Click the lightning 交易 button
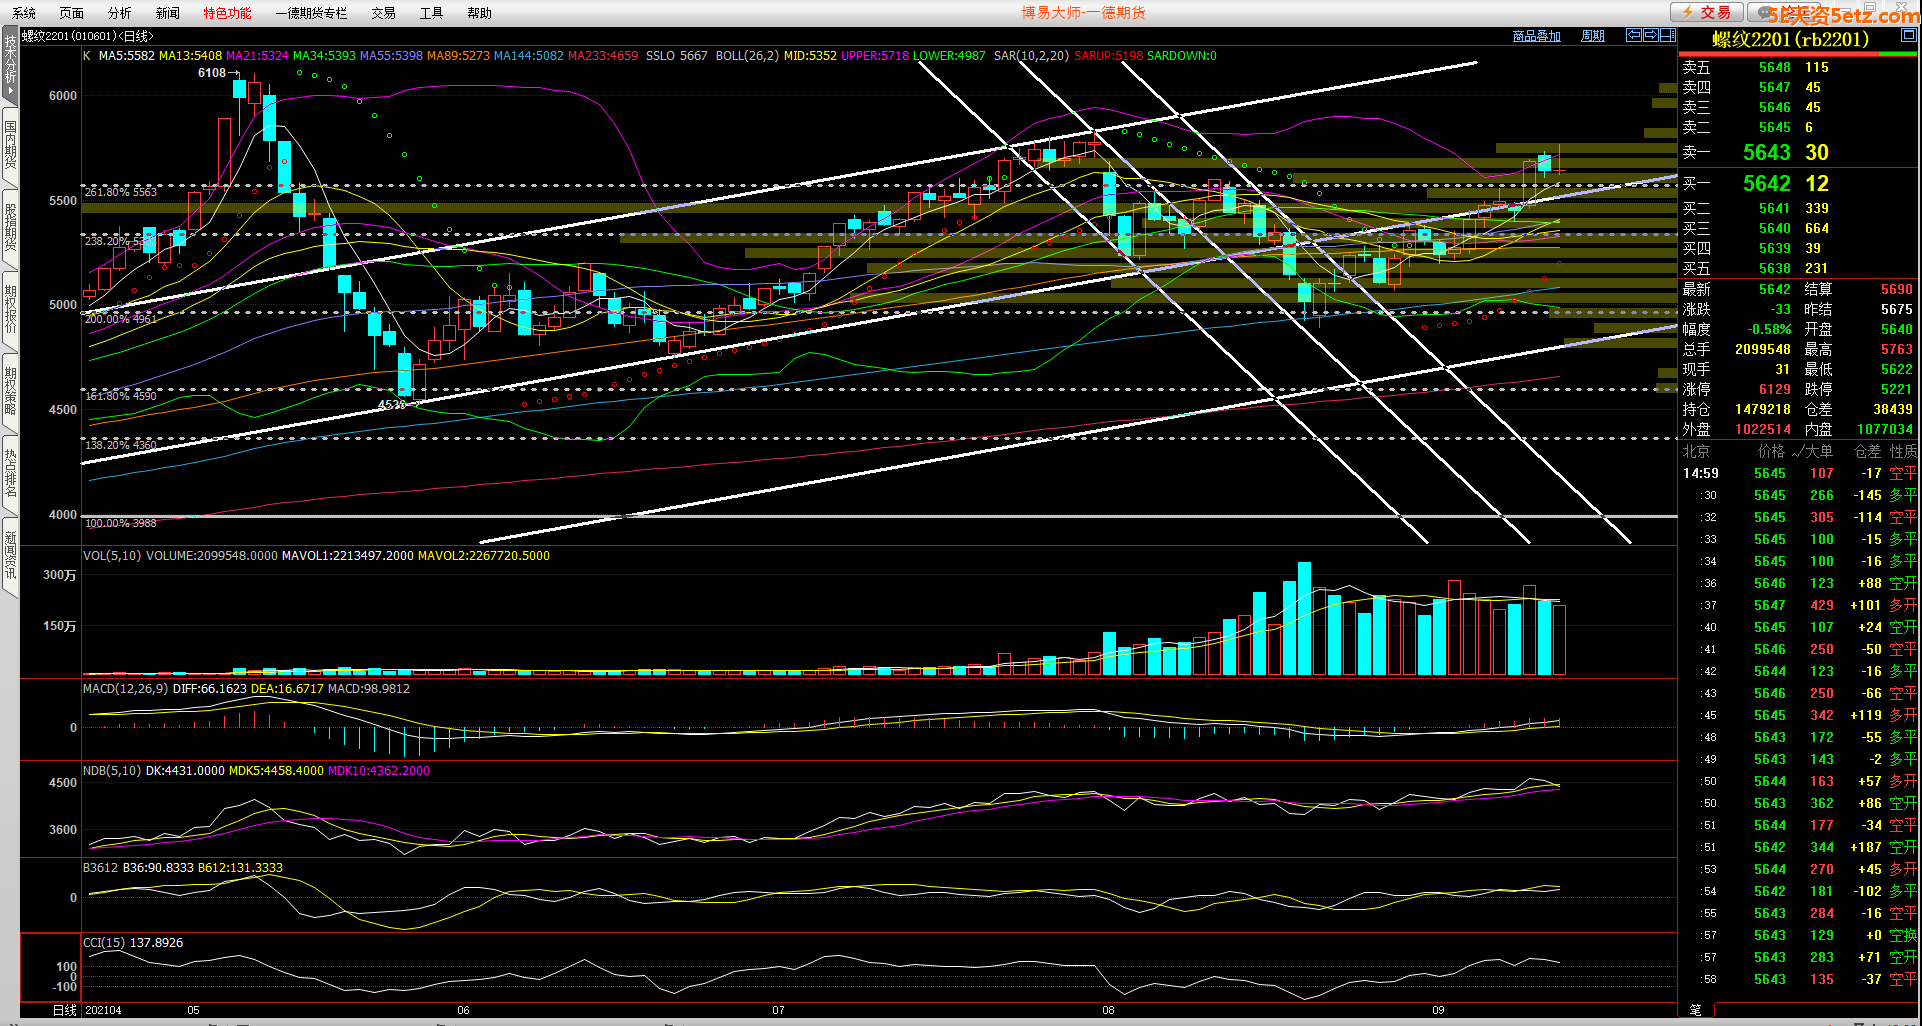This screenshot has height=1026, width=1922. click(1707, 12)
